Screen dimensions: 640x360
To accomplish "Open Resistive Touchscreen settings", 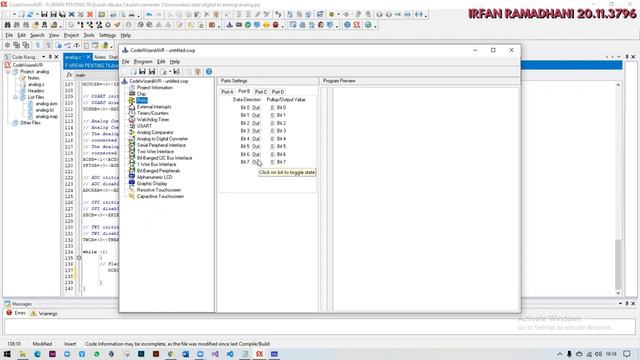I will [159, 190].
